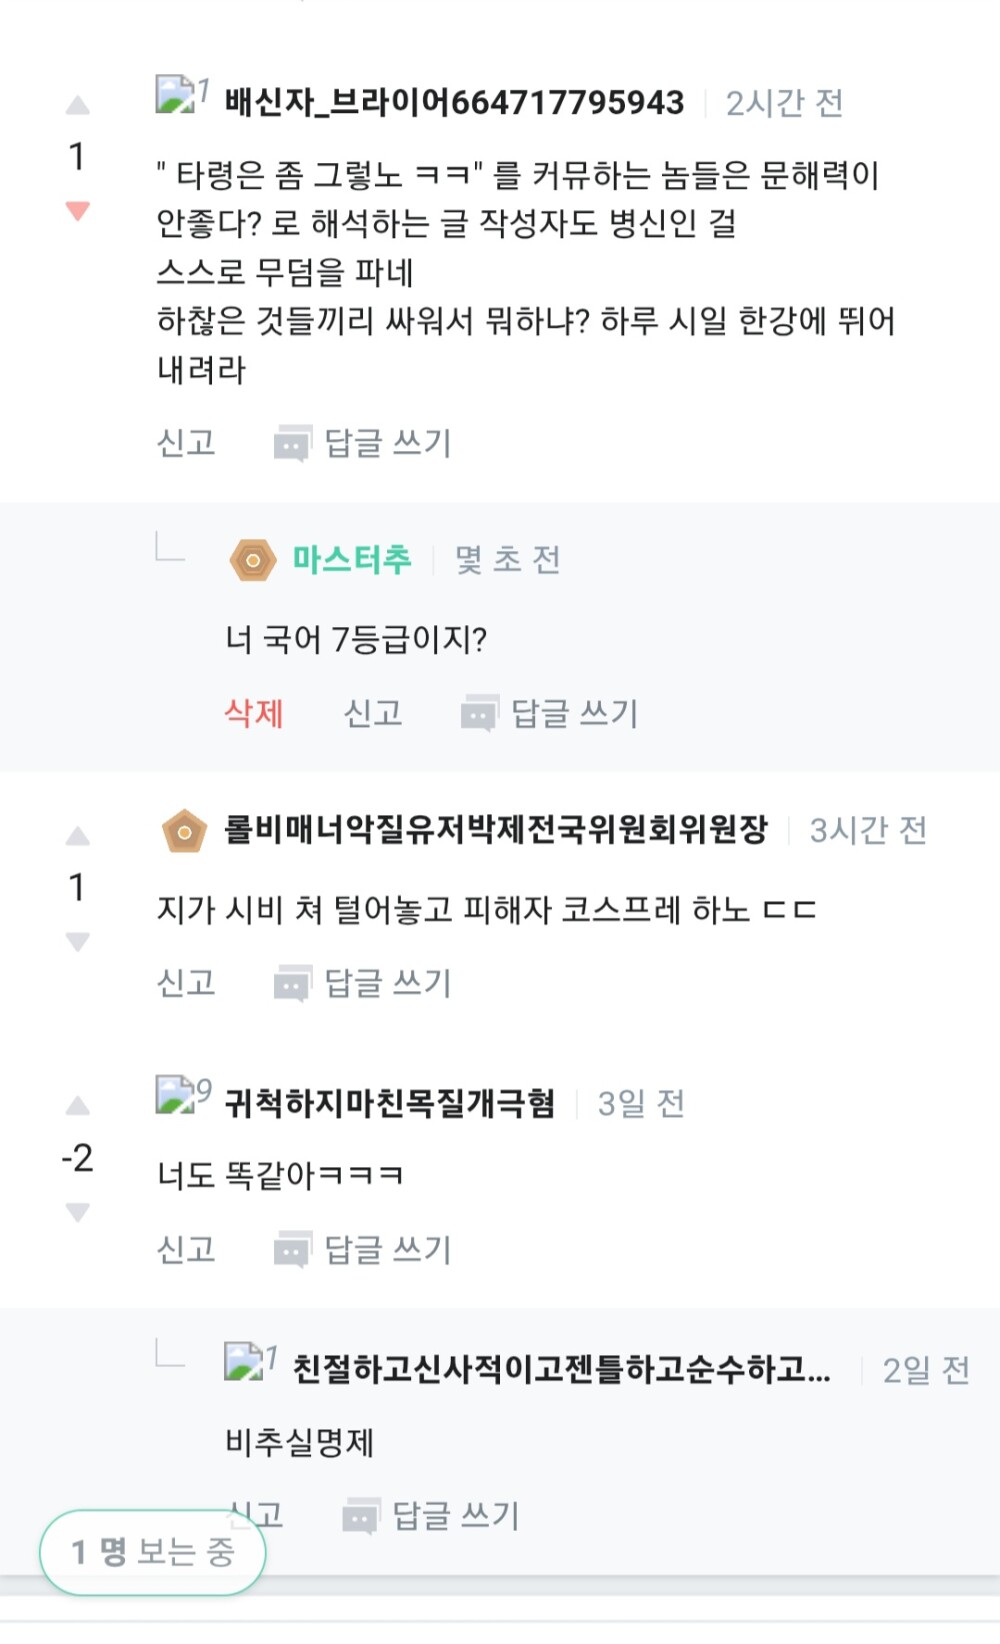Click 롤비매너악질유저 pentagon tier badge
Screen dimensions: 1000x1644
[184, 831]
